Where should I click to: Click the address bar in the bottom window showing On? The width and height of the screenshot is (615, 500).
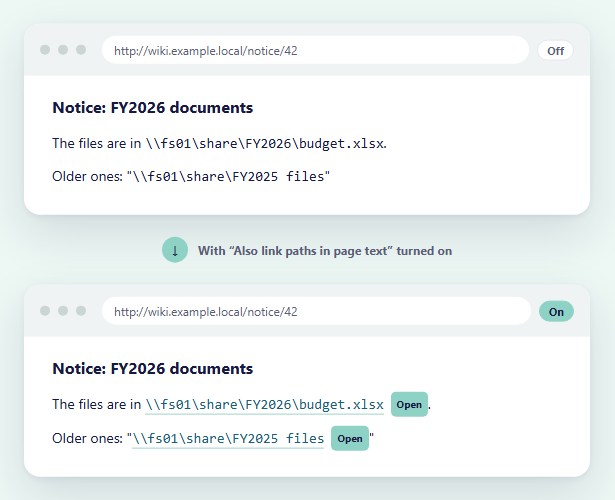(x=316, y=311)
